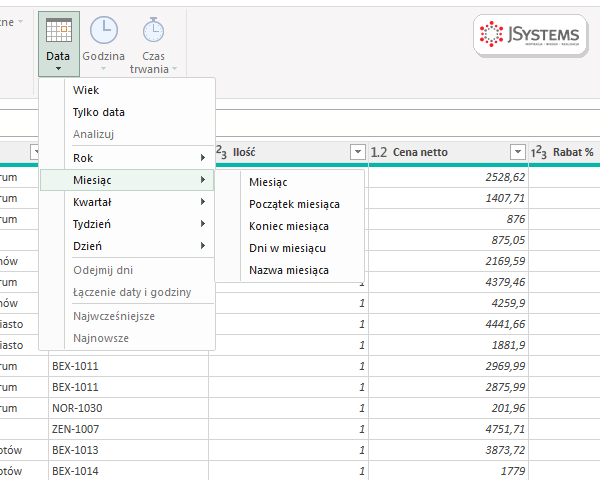Choose Dni w miesiącu submenu entry
The width and height of the screenshot is (600, 480).
coord(290,248)
